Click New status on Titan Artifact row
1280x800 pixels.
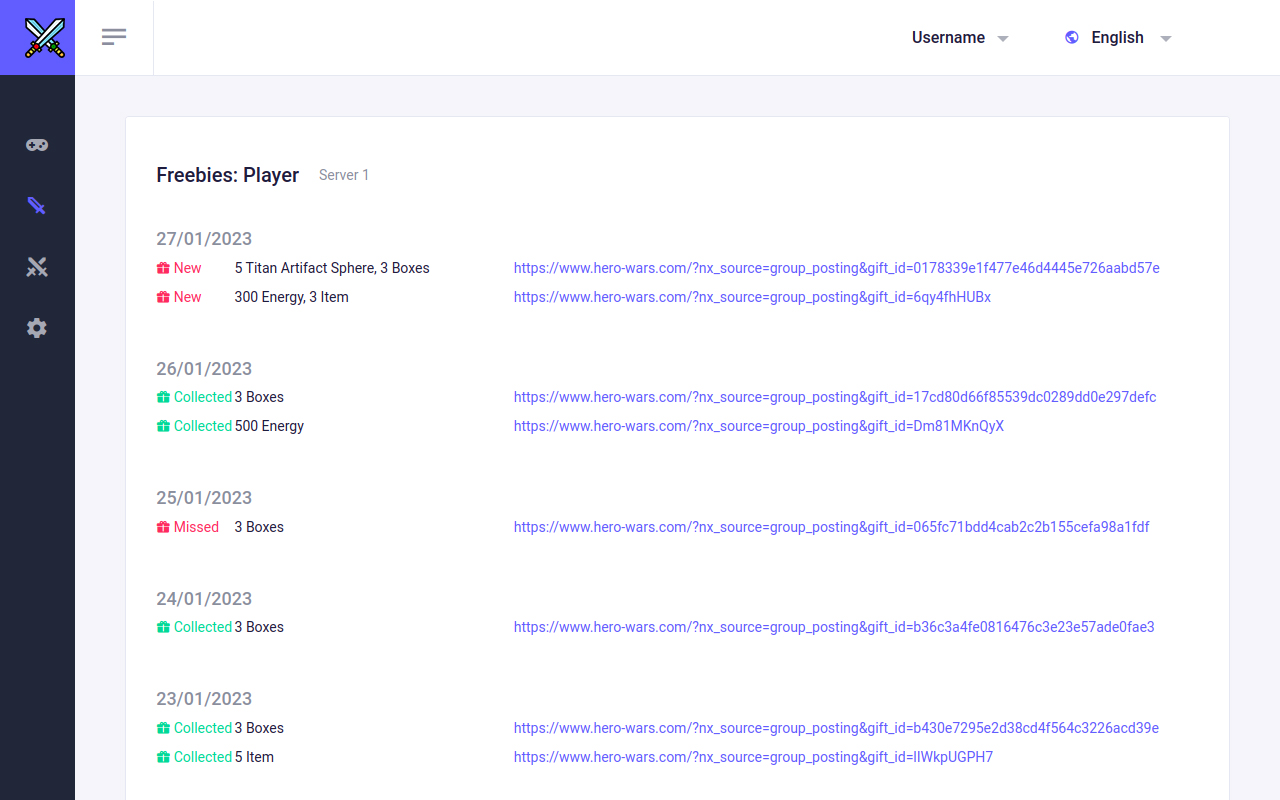[188, 268]
